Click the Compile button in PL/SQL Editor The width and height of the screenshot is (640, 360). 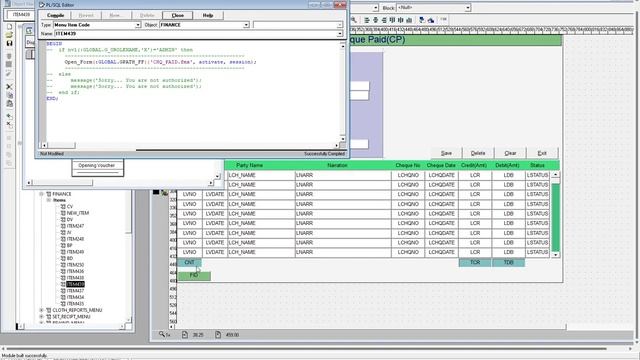[56, 15]
